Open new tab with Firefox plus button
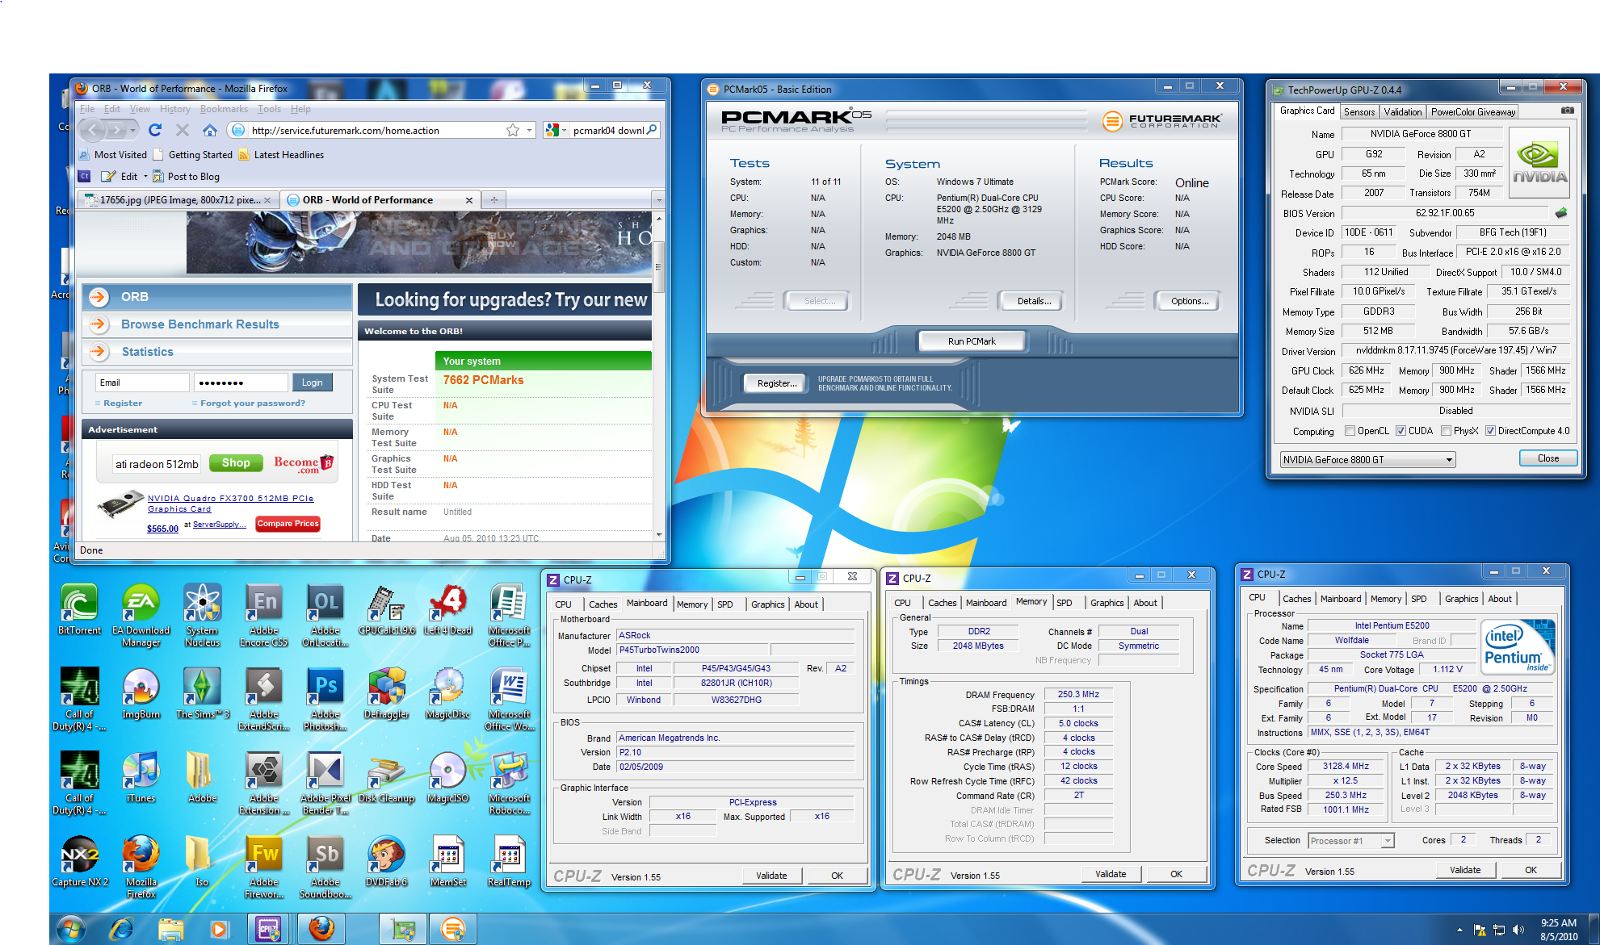 click(x=494, y=200)
